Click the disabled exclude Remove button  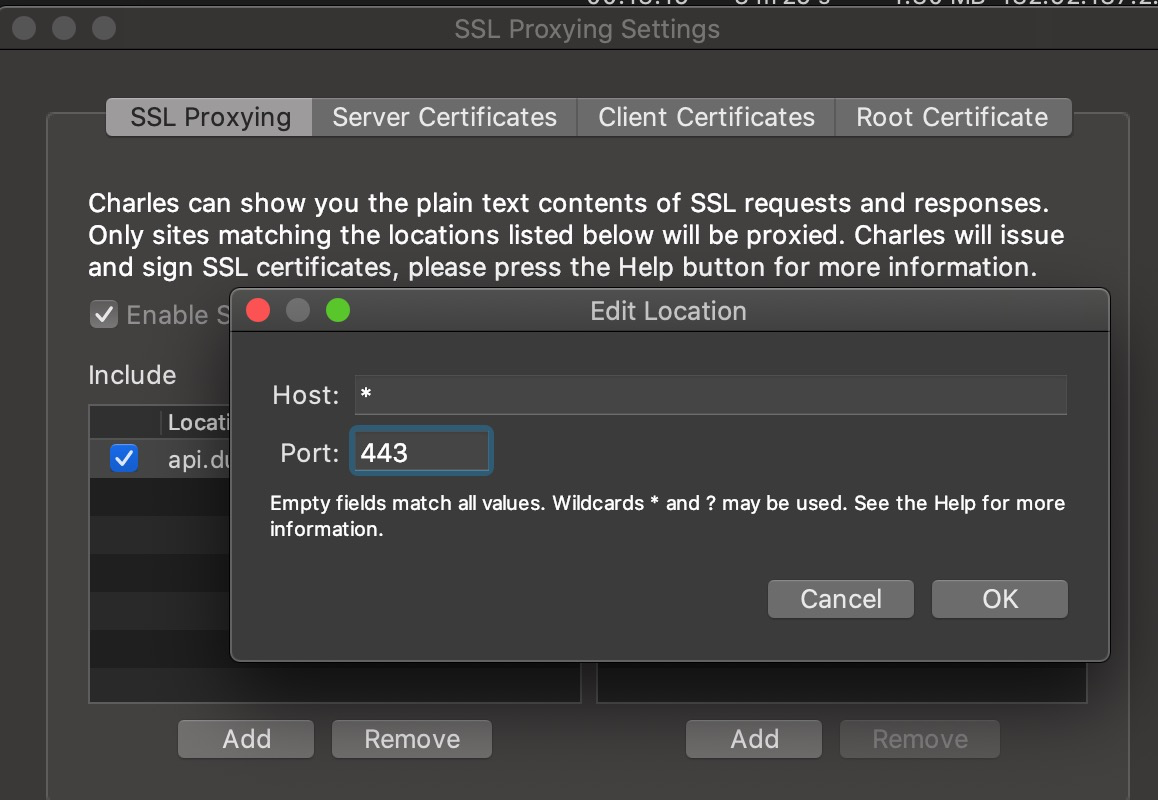pyautogui.click(x=918, y=738)
